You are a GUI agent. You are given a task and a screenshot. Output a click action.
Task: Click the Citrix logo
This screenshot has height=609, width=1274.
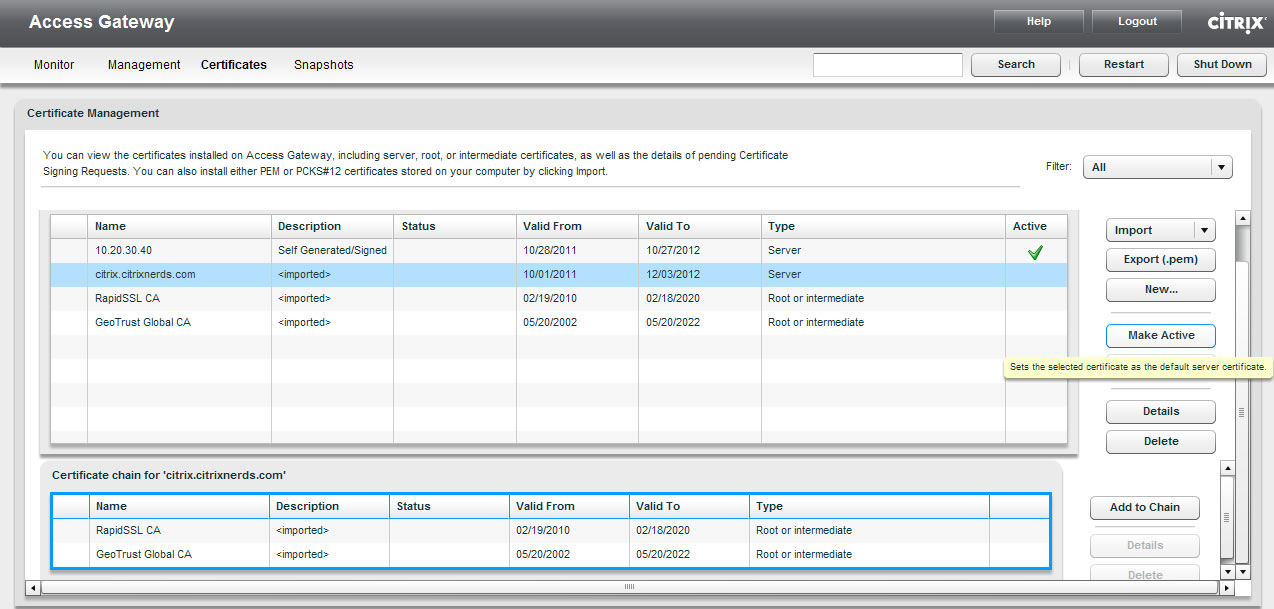[x=1237, y=22]
